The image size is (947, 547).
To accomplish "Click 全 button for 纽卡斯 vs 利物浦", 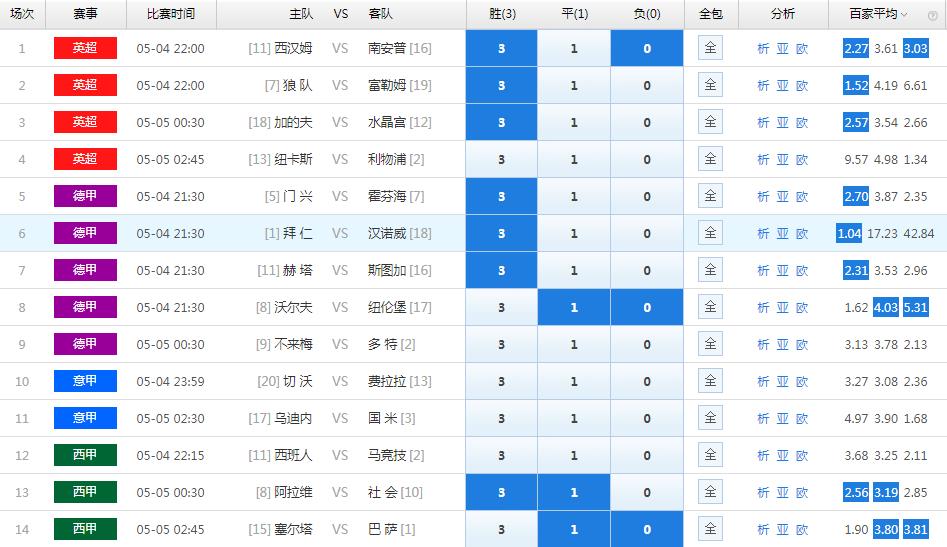I will pos(710,159).
